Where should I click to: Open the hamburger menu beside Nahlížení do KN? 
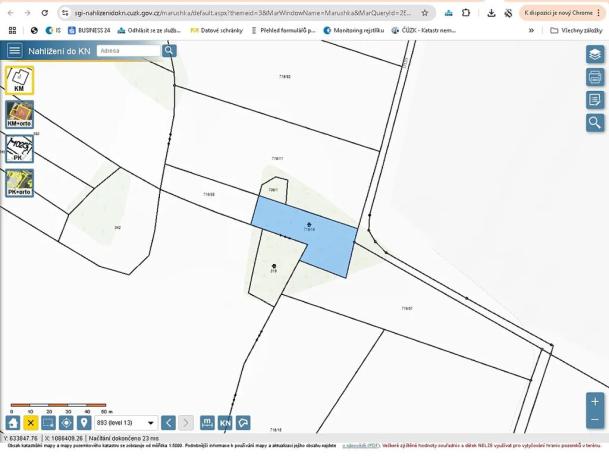tap(14, 50)
